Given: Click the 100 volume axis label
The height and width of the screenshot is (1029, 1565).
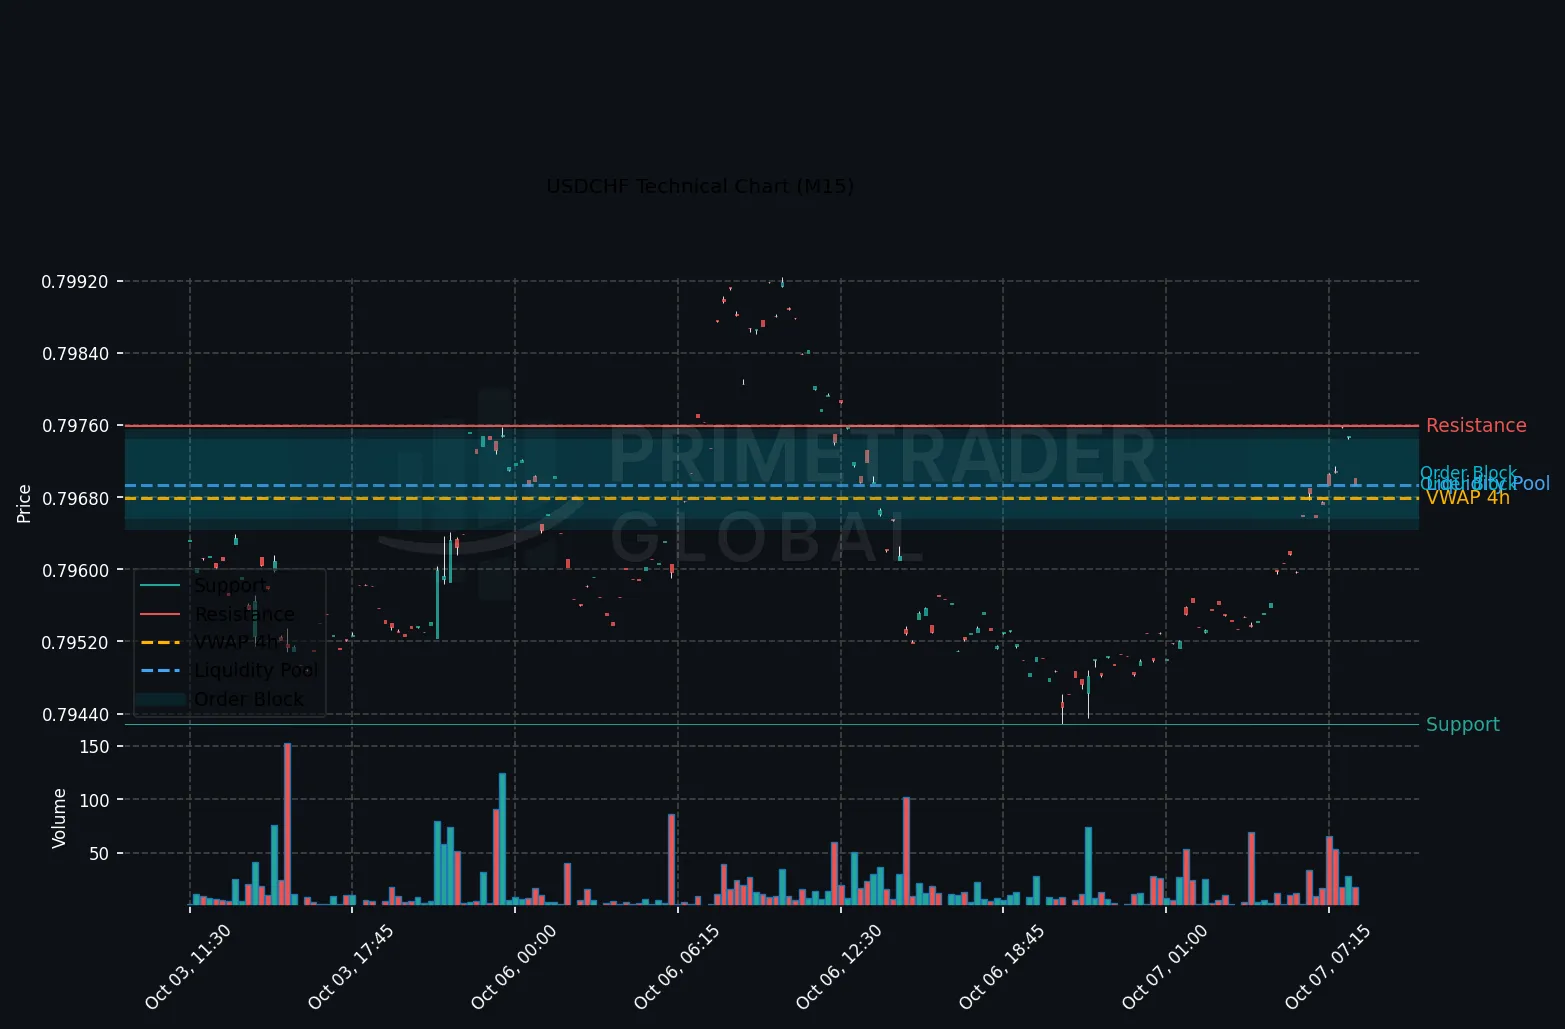Looking at the screenshot, I should 94,800.
